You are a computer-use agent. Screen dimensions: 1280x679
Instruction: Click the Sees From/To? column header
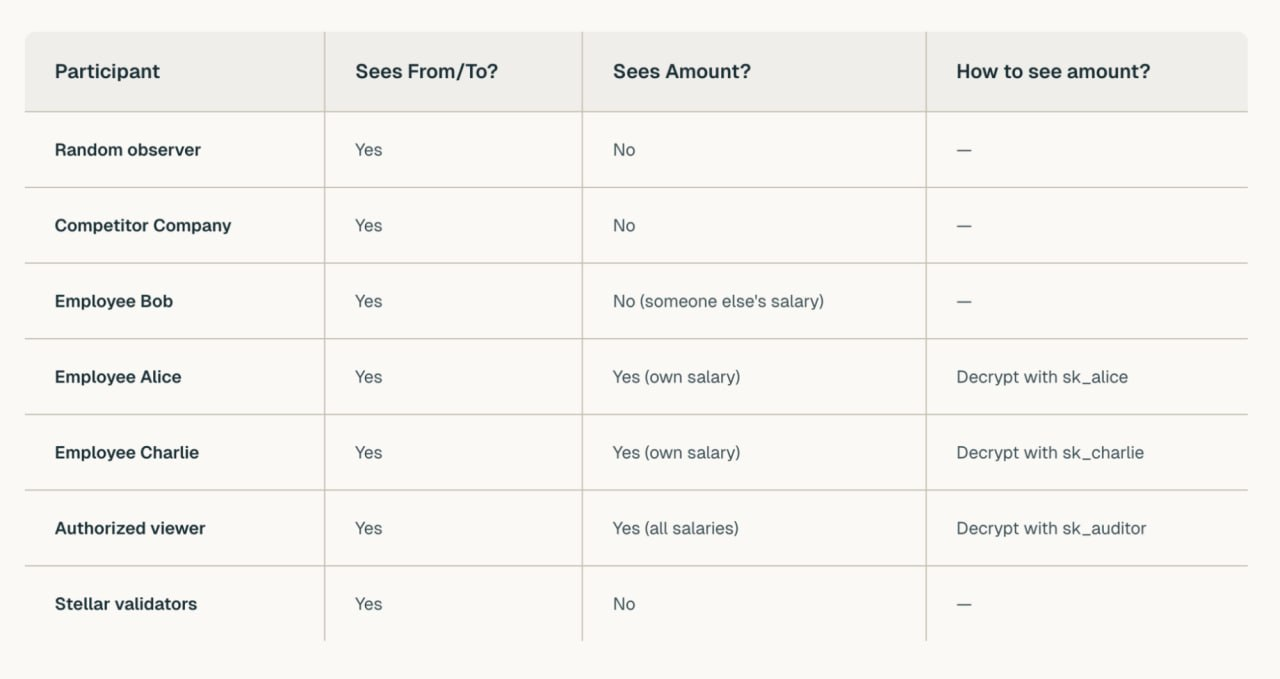(426, 71)
